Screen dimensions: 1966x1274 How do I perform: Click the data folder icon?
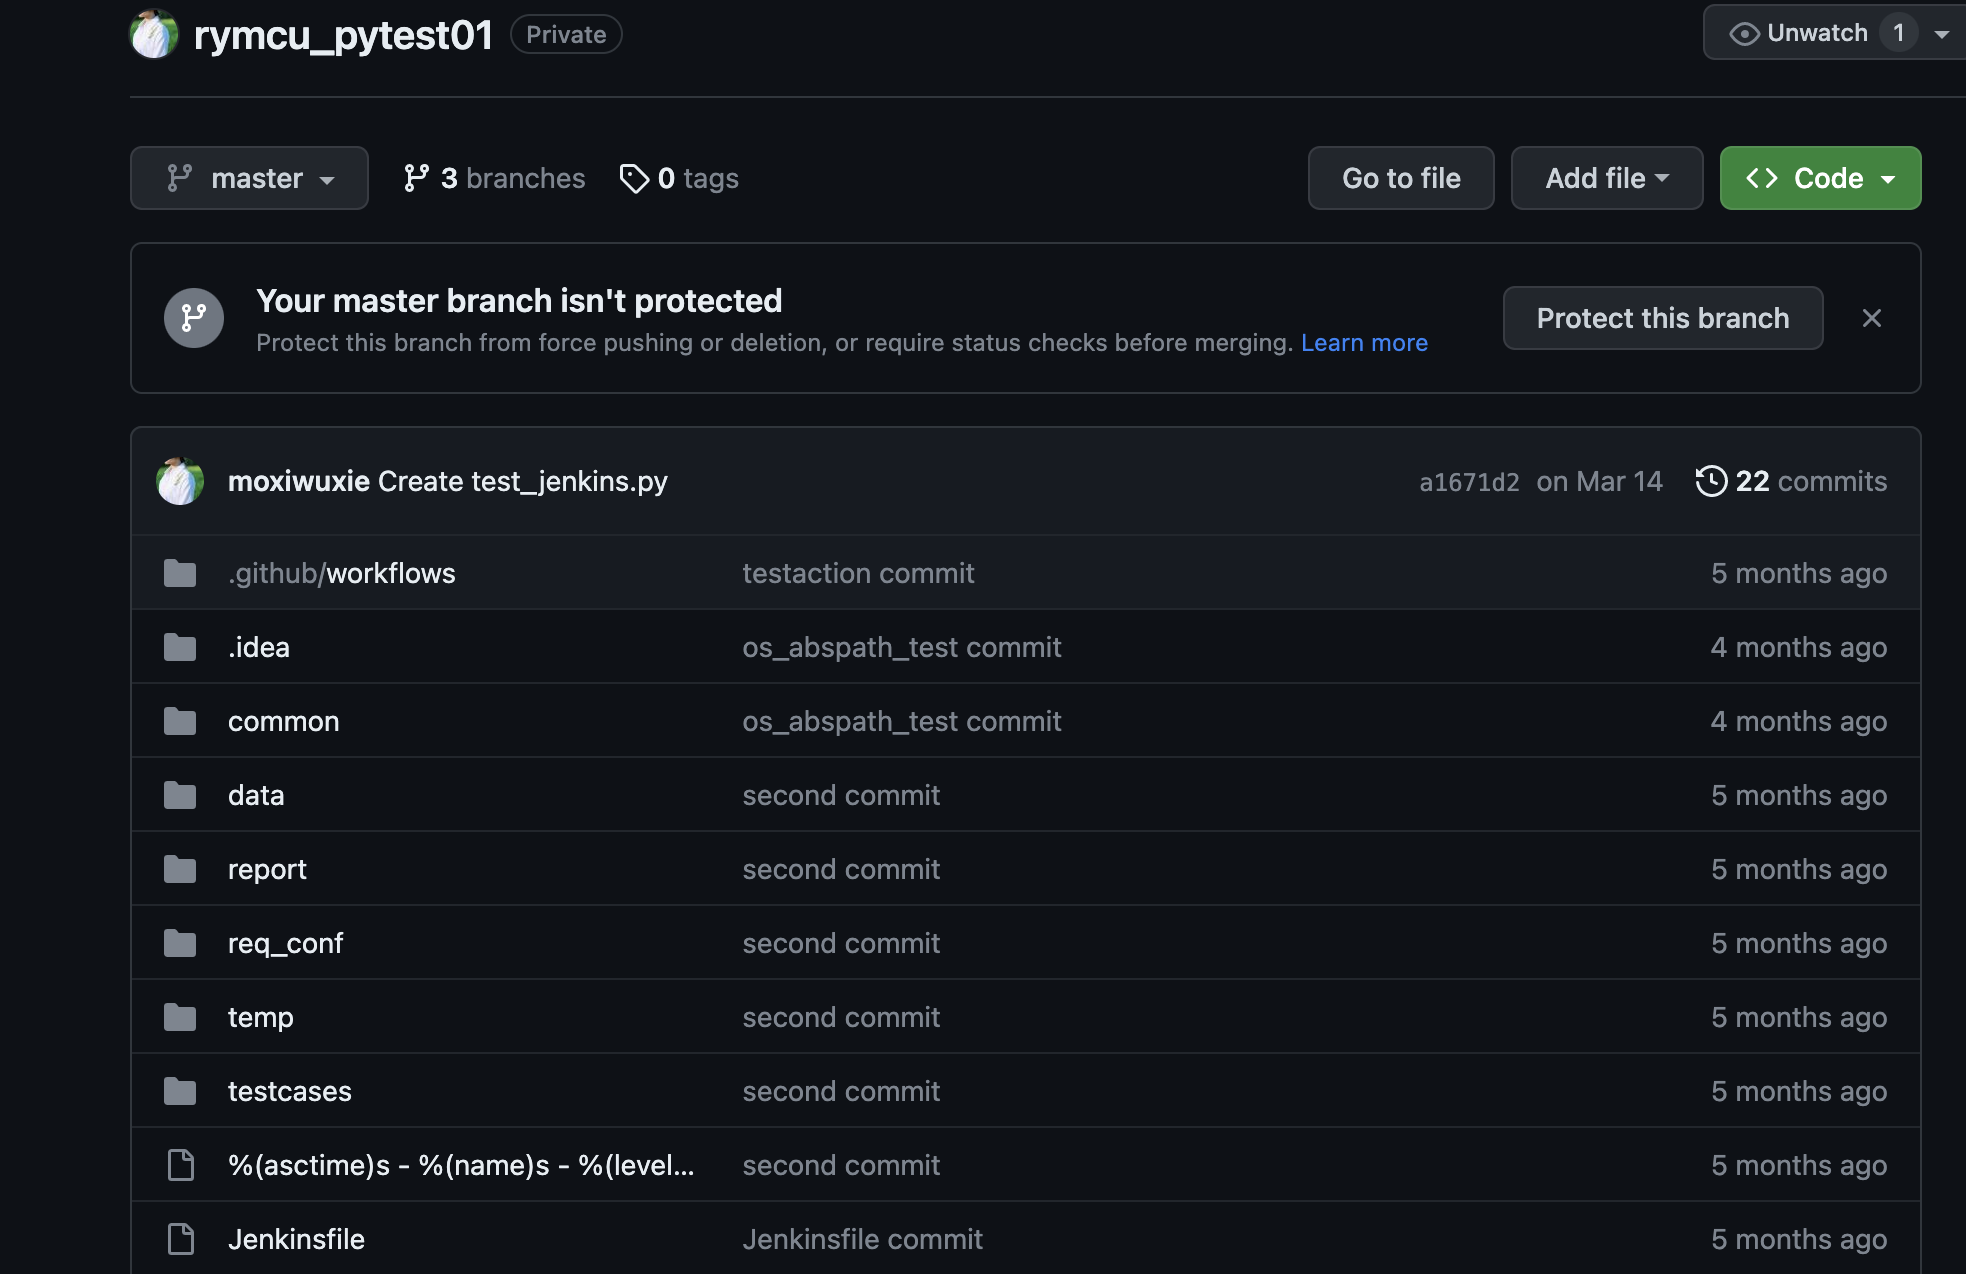180,795
